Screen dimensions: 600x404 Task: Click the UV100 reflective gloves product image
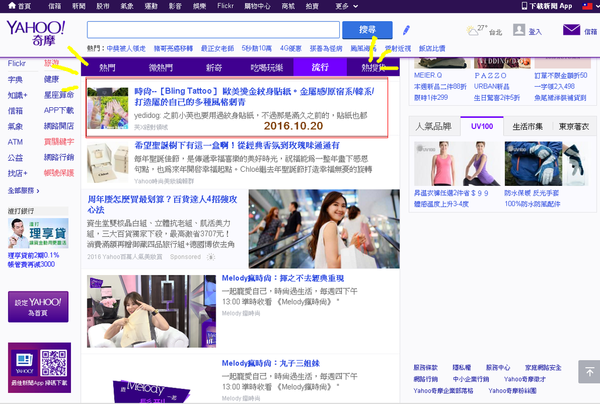tap(546, 164)
